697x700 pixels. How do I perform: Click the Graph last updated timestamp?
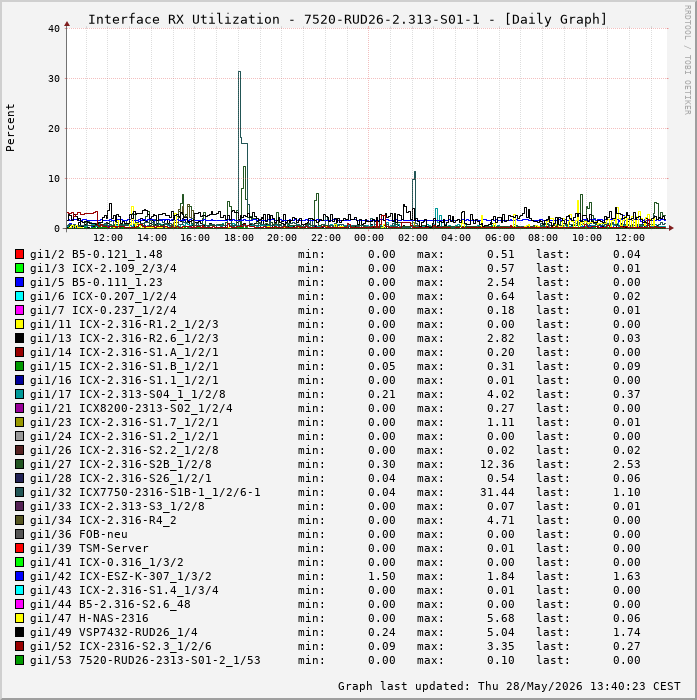(509, 686)
